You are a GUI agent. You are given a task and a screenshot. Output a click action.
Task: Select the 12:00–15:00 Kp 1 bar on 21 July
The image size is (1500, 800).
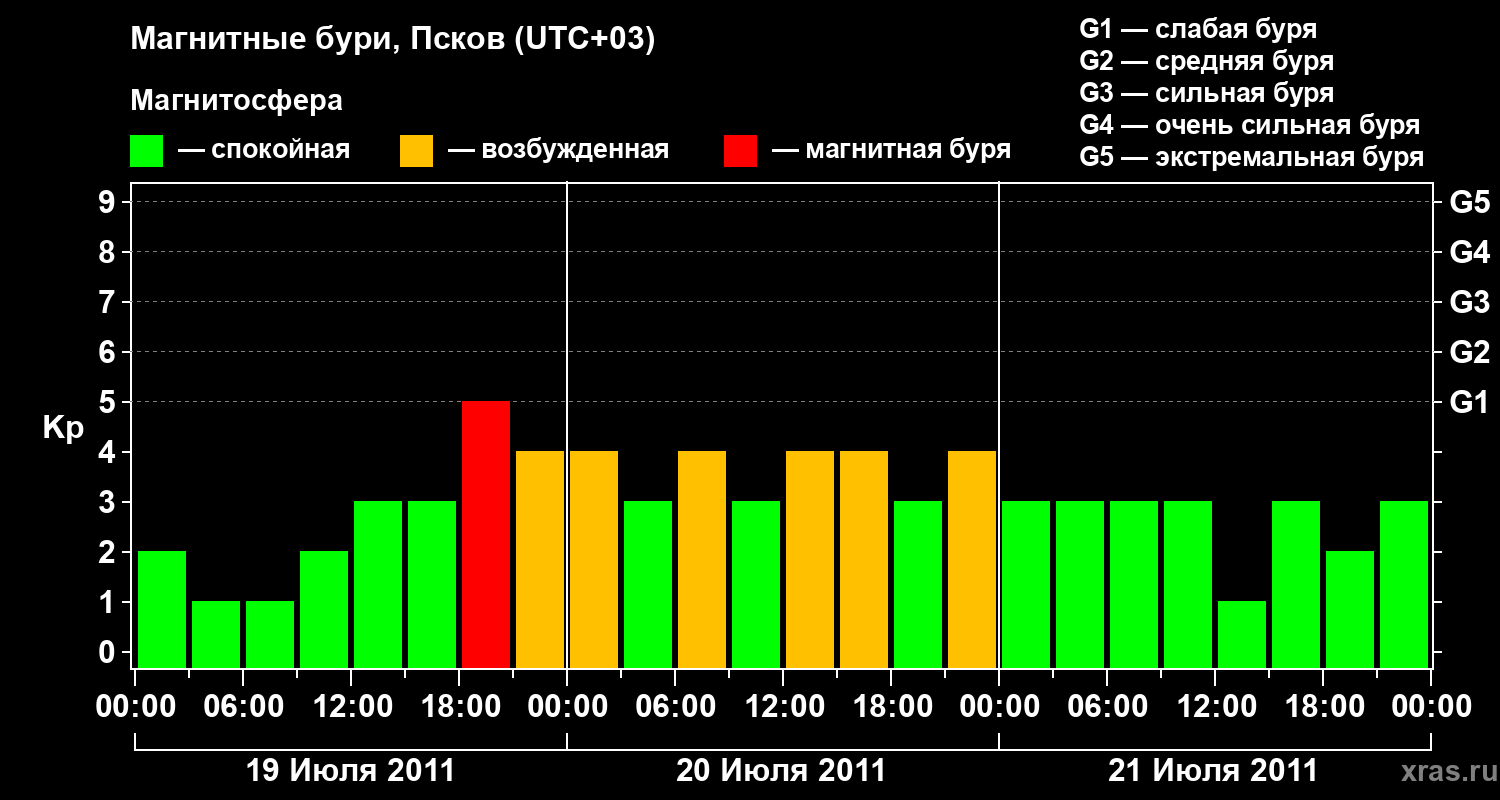1242,634
